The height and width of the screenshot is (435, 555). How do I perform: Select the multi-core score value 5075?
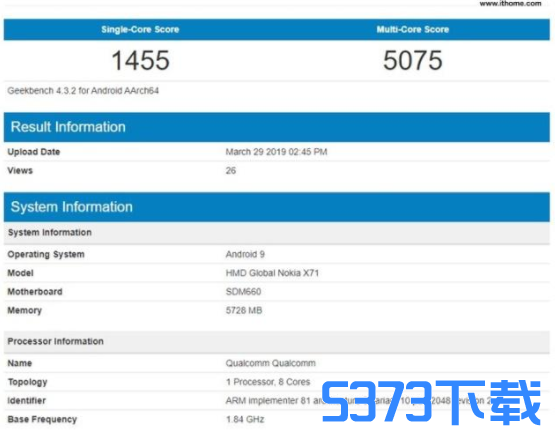pyautogui.click(x=413, y=61)
